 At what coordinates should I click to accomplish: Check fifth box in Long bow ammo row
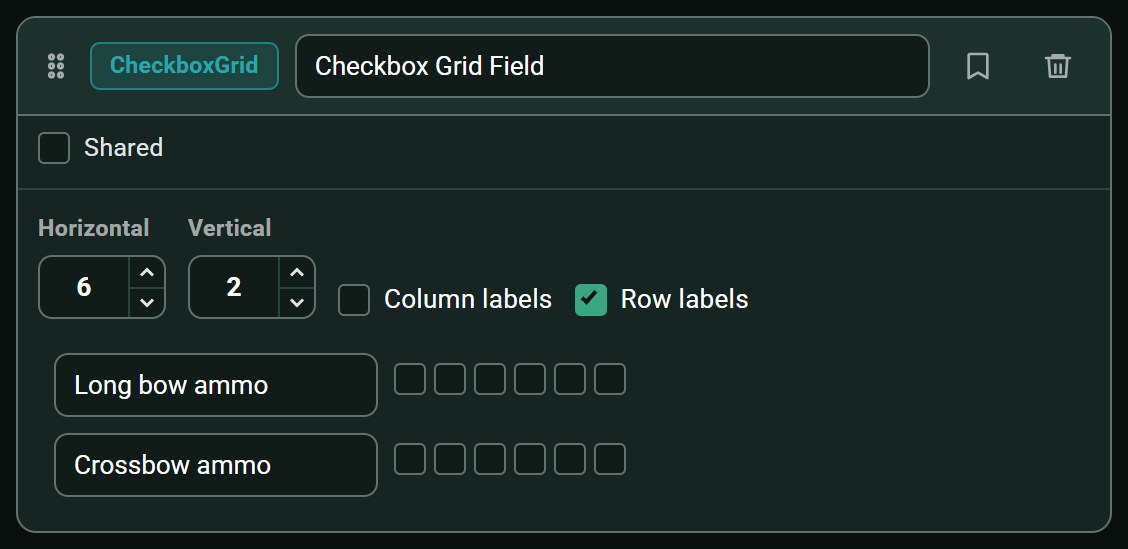(570, 379)
